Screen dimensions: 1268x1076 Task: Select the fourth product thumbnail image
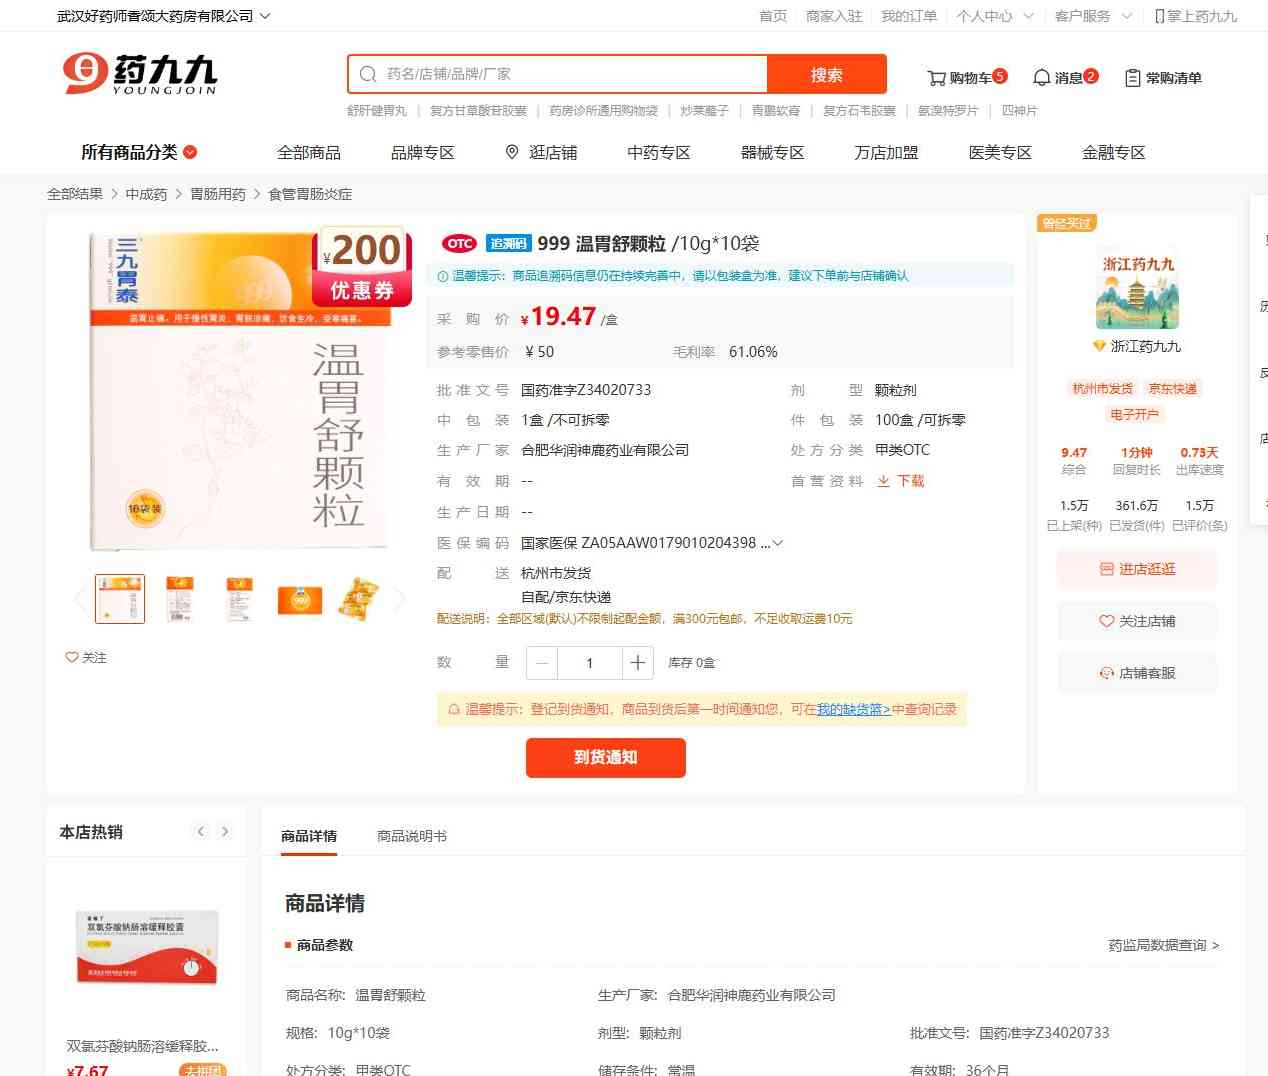pos(300,599)
